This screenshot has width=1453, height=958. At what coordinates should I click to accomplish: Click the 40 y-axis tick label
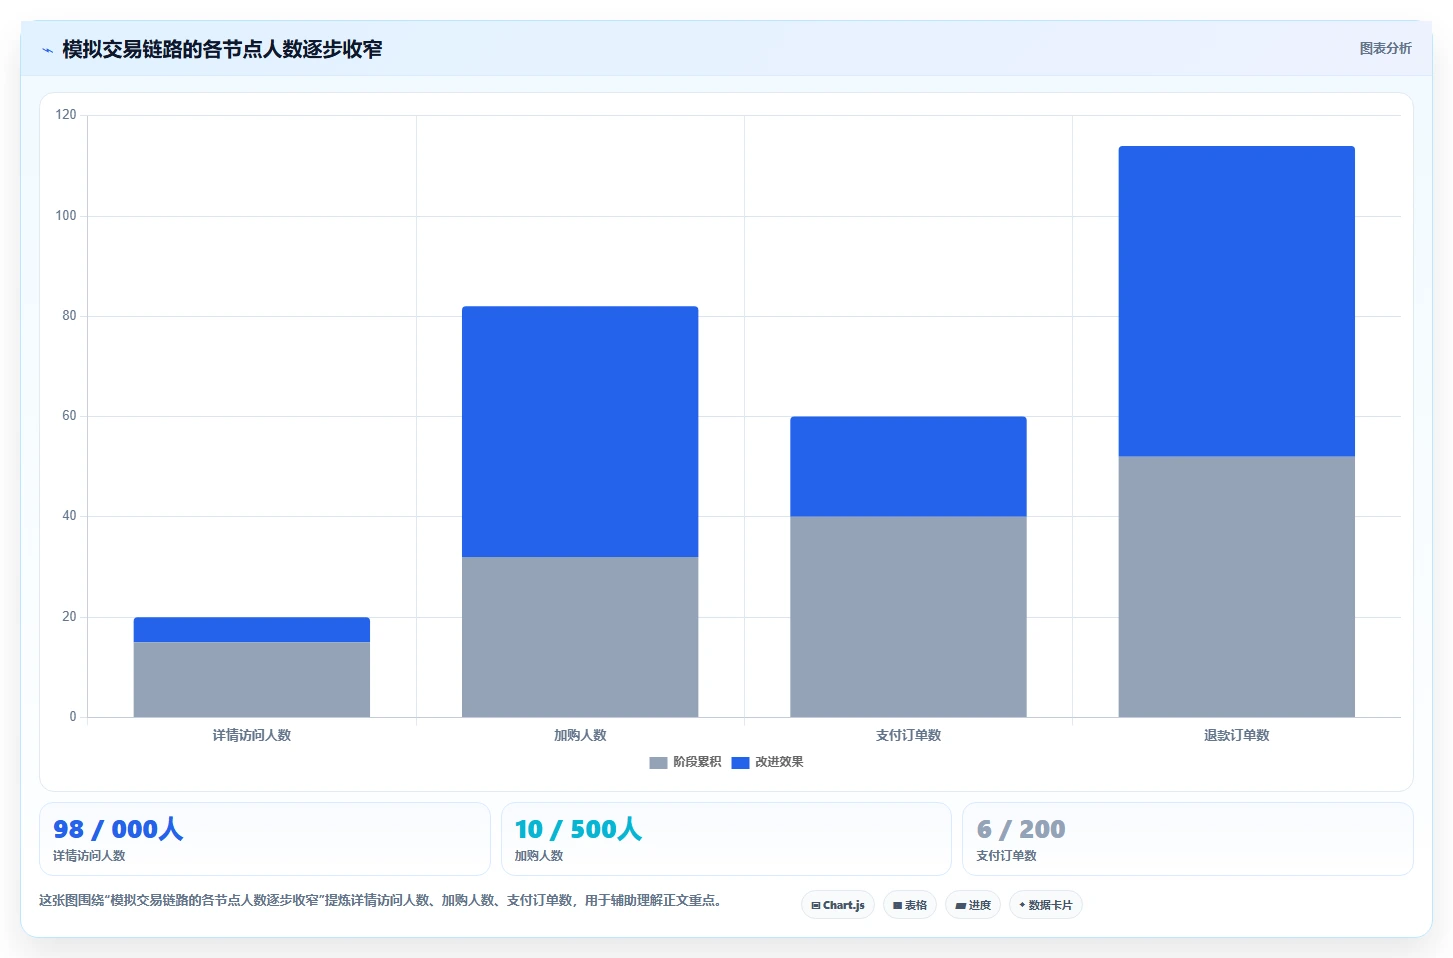click(x=69, y=516)
